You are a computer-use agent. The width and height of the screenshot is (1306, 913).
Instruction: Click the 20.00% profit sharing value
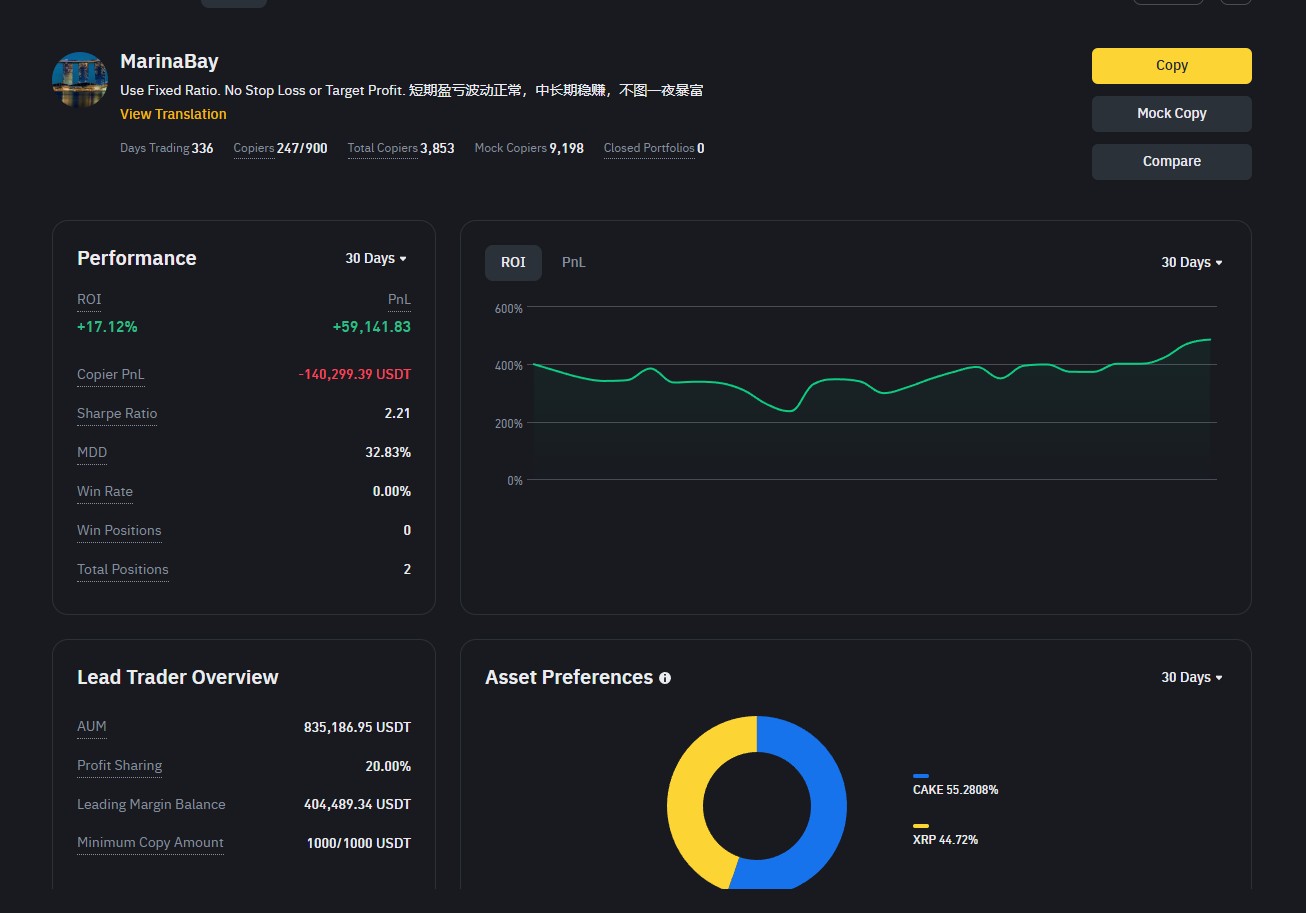[x=388, y=766]
